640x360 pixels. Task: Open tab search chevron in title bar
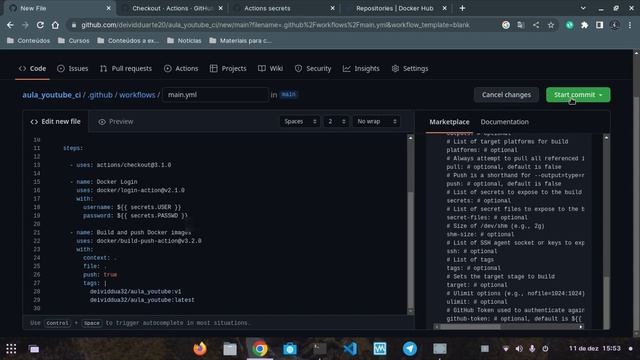583,8
